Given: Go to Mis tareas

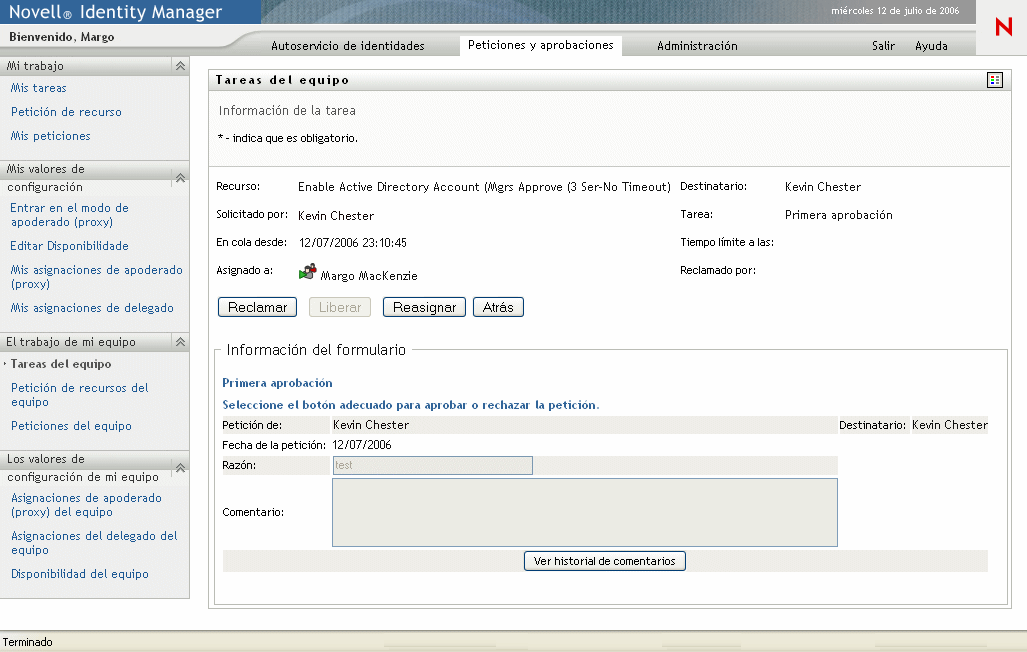Looking at the screenshot, I should 39,88.
